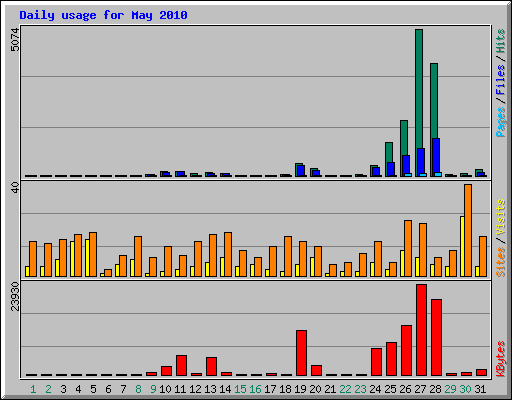Select the orange sites bar for day 27
512x400 pixels.
pyautogui.click(x=423, y=250)
